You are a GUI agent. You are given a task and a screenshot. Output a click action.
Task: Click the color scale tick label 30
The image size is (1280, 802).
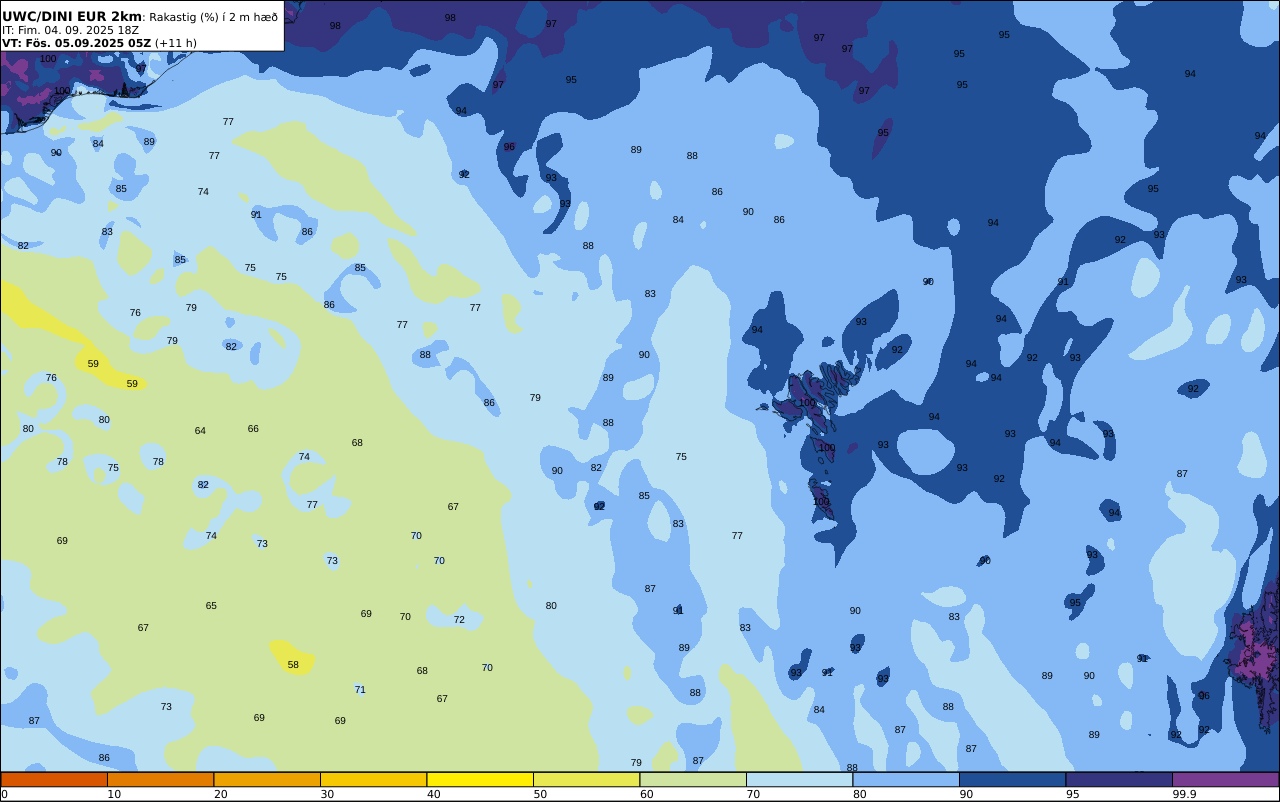pos(327,794)
